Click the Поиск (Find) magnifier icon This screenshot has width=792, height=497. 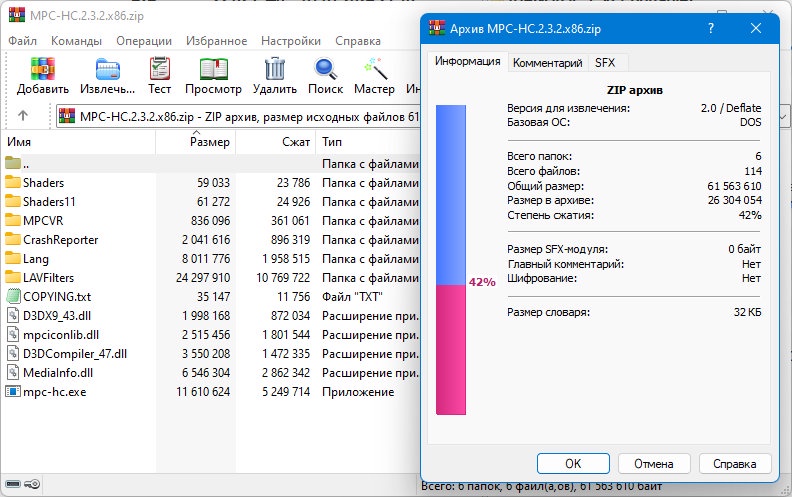(x=326, y=69)
